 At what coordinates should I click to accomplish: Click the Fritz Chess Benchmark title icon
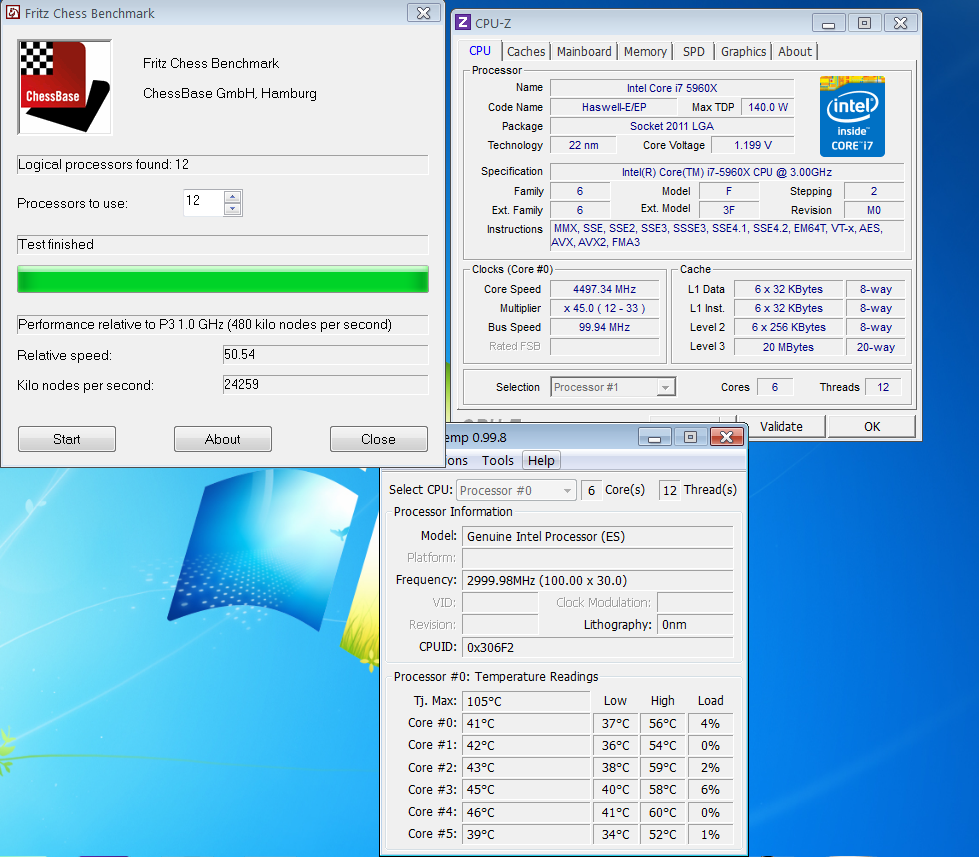(12, 12)
